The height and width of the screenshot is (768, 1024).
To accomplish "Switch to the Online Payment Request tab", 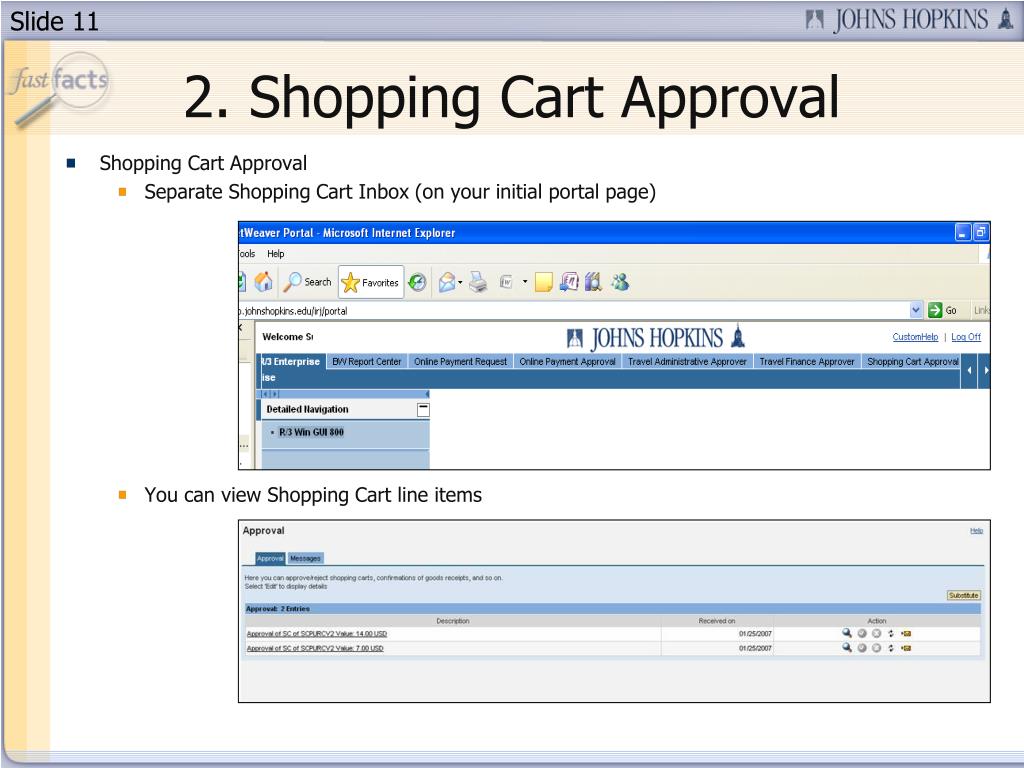I will tap(460, 361).
